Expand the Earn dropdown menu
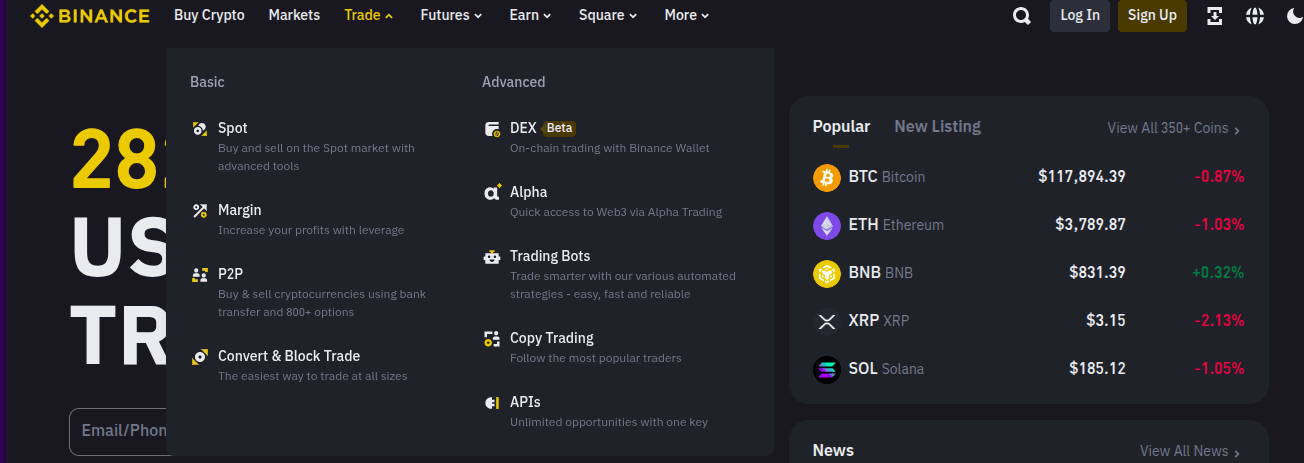Image resolution: width=1304 pixels, height=463 pixels. 530,15
